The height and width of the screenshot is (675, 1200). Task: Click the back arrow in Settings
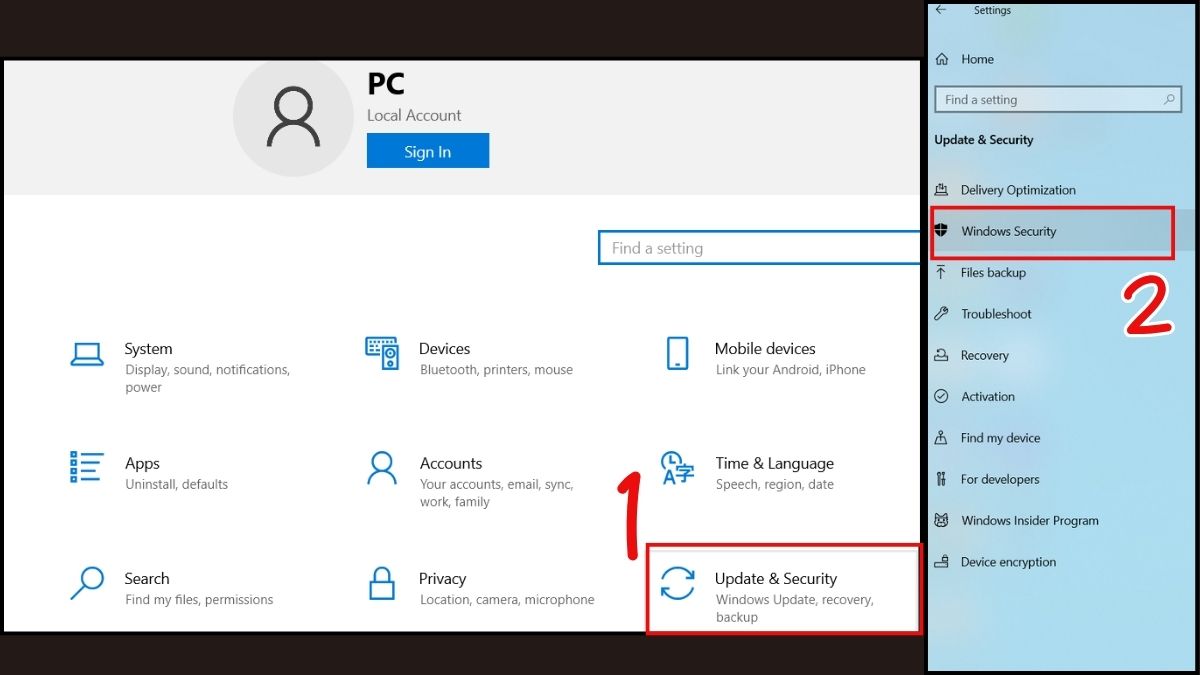(x=940, y=9)
